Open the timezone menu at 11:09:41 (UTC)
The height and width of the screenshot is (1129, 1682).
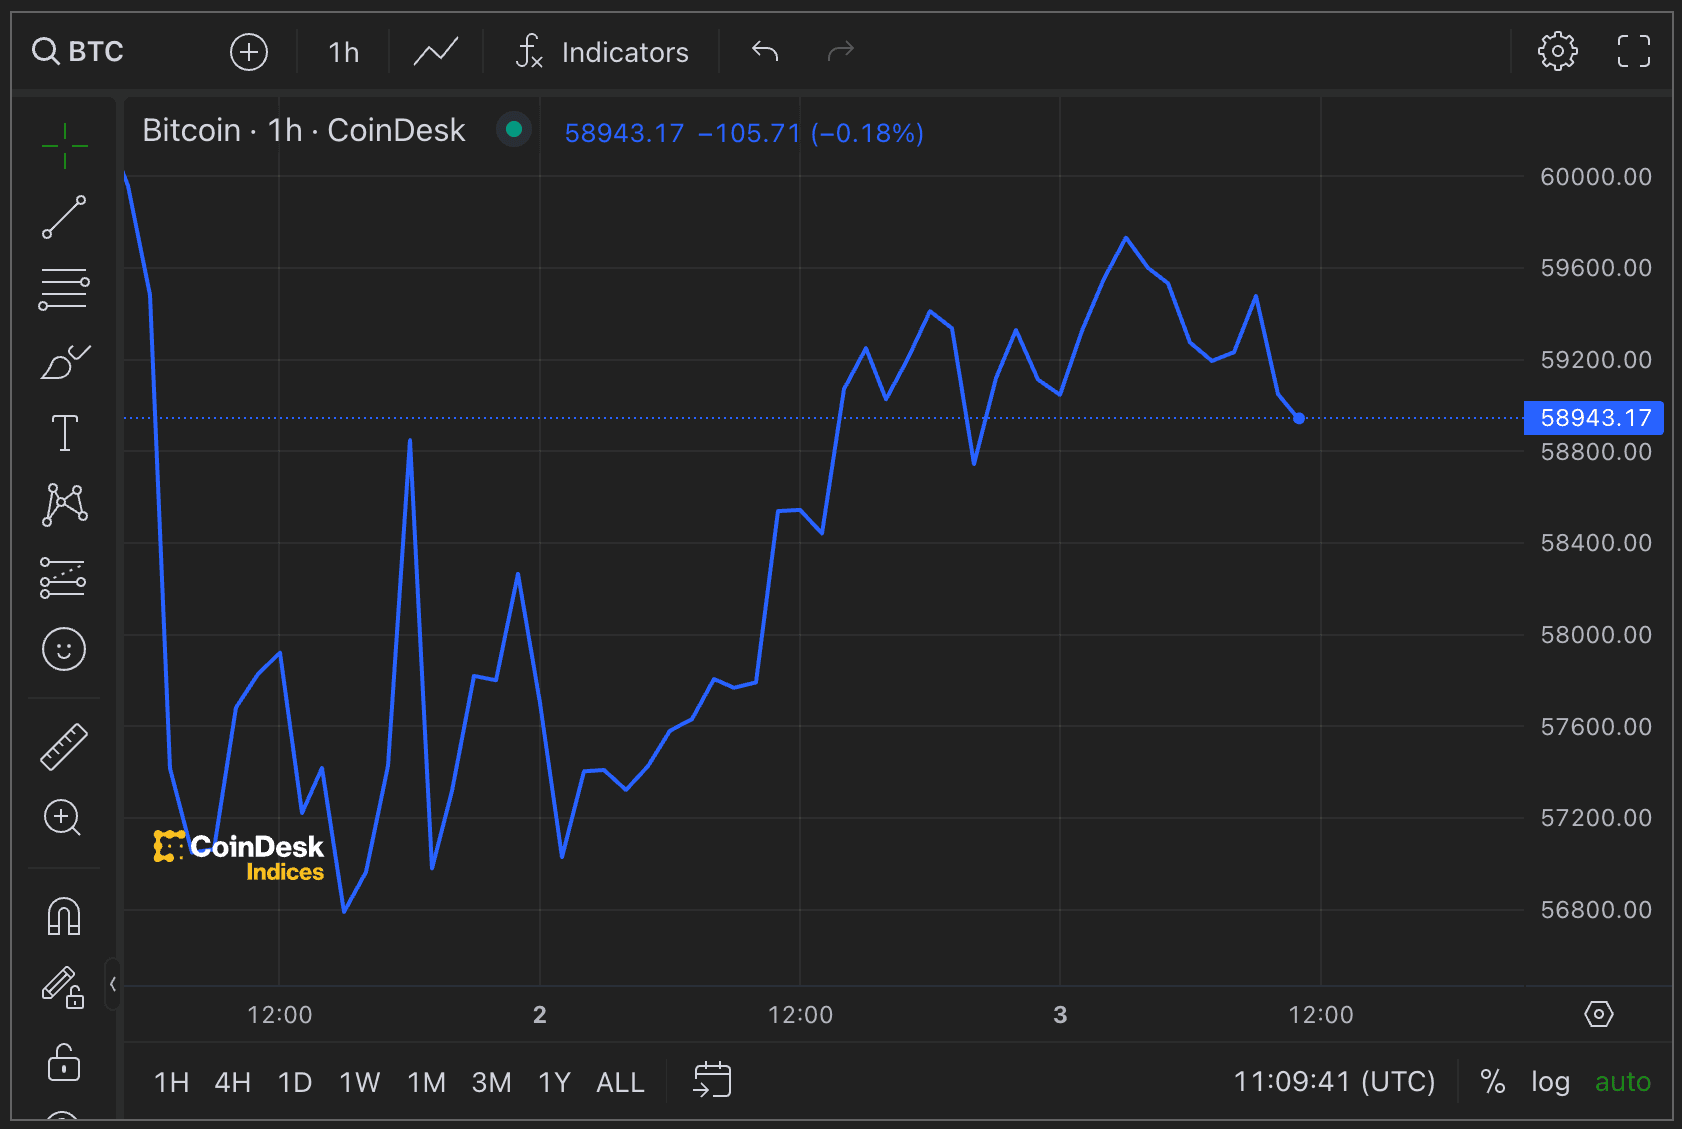pyautogui.click(x=1334, y=1082)
